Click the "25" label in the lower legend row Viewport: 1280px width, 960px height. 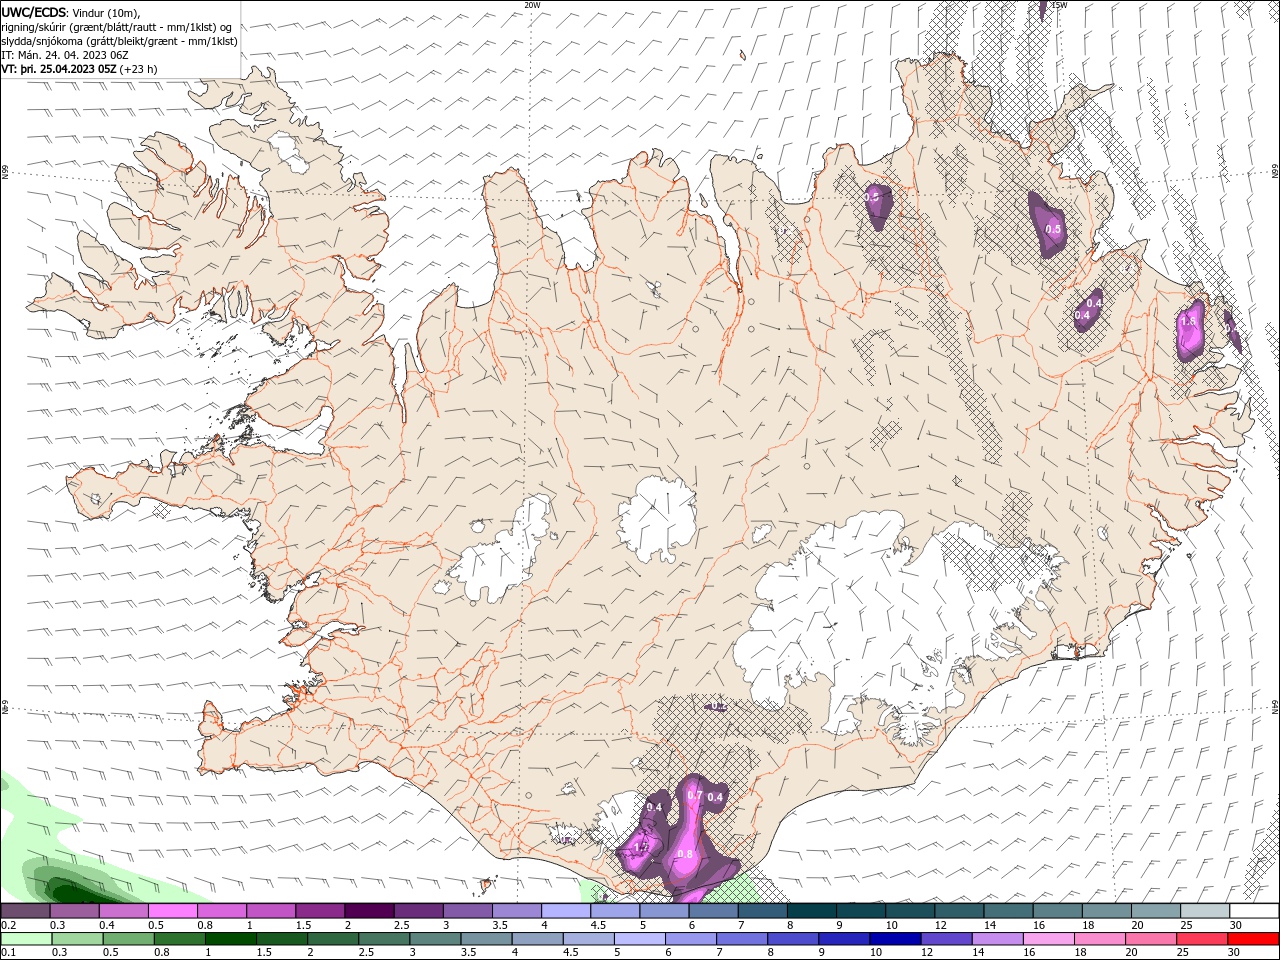pos(1183,953)
